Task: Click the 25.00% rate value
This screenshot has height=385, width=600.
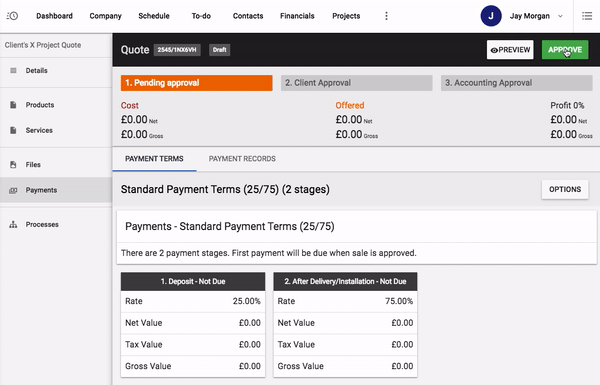Action: [246, 301]
